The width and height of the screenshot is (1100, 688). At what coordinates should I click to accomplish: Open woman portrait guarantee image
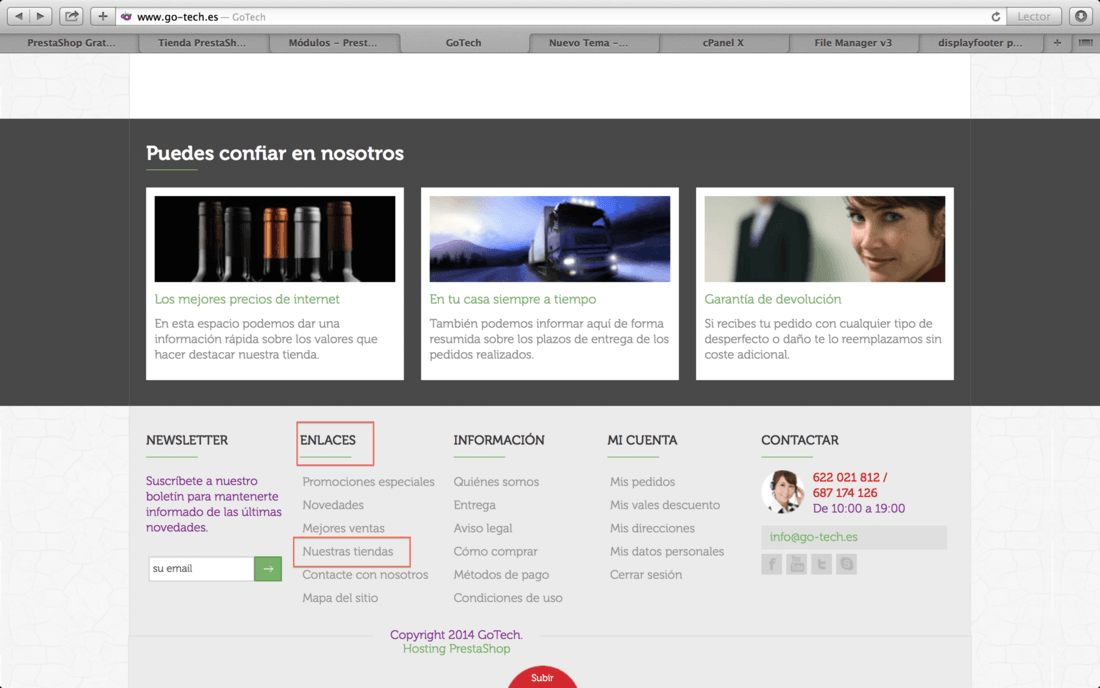point(825,239)
